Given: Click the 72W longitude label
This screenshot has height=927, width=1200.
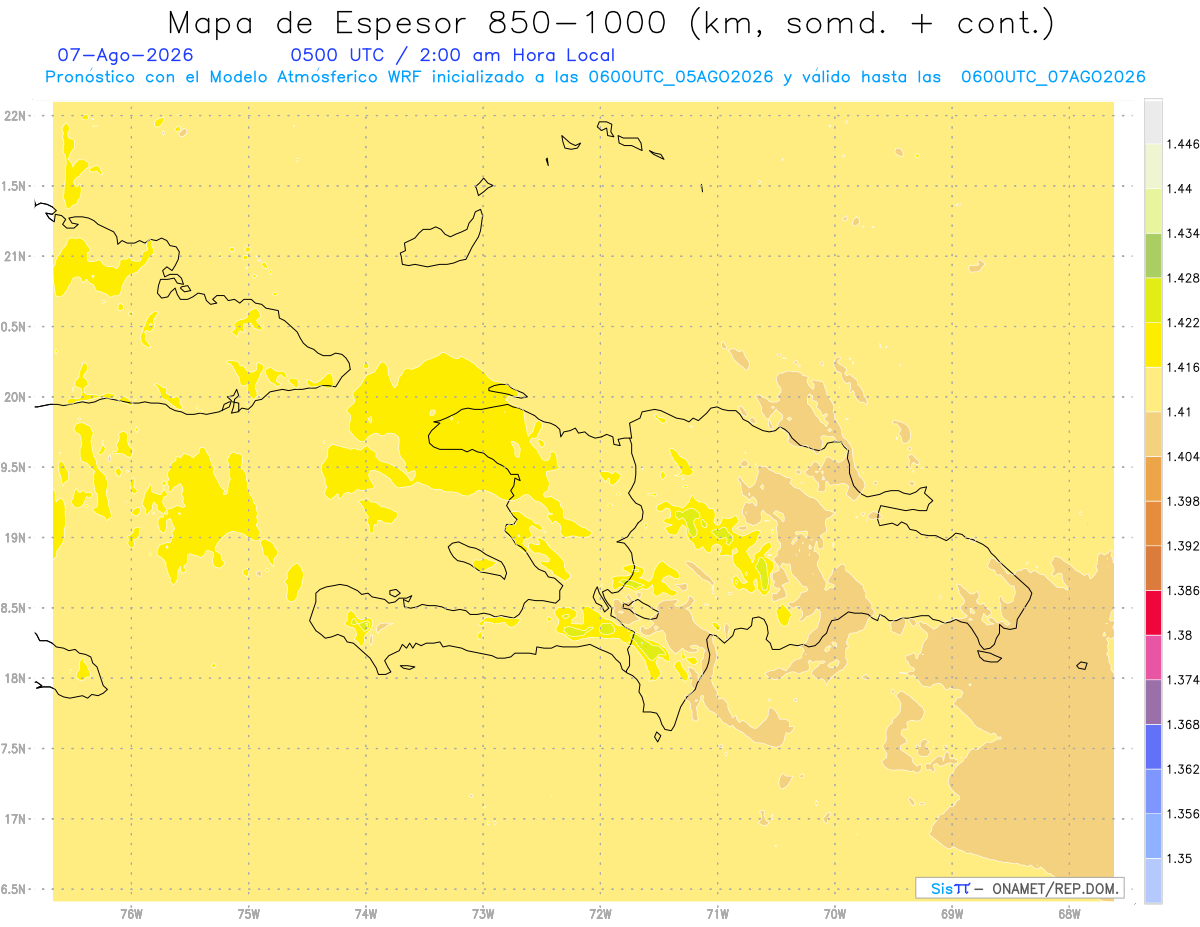Looking at the screenshot, I should [600, 913].
